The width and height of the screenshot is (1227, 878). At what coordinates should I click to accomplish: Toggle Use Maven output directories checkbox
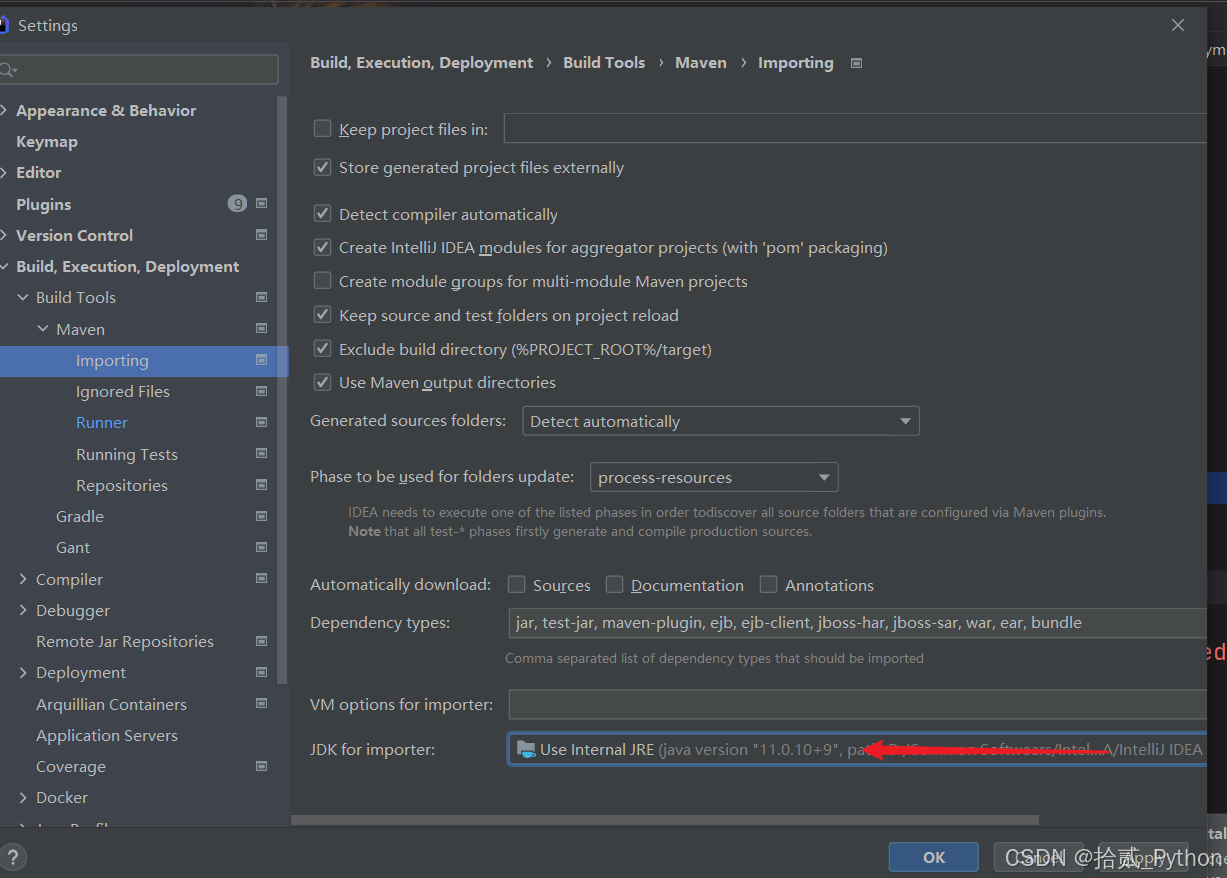[x=322, y=382]
